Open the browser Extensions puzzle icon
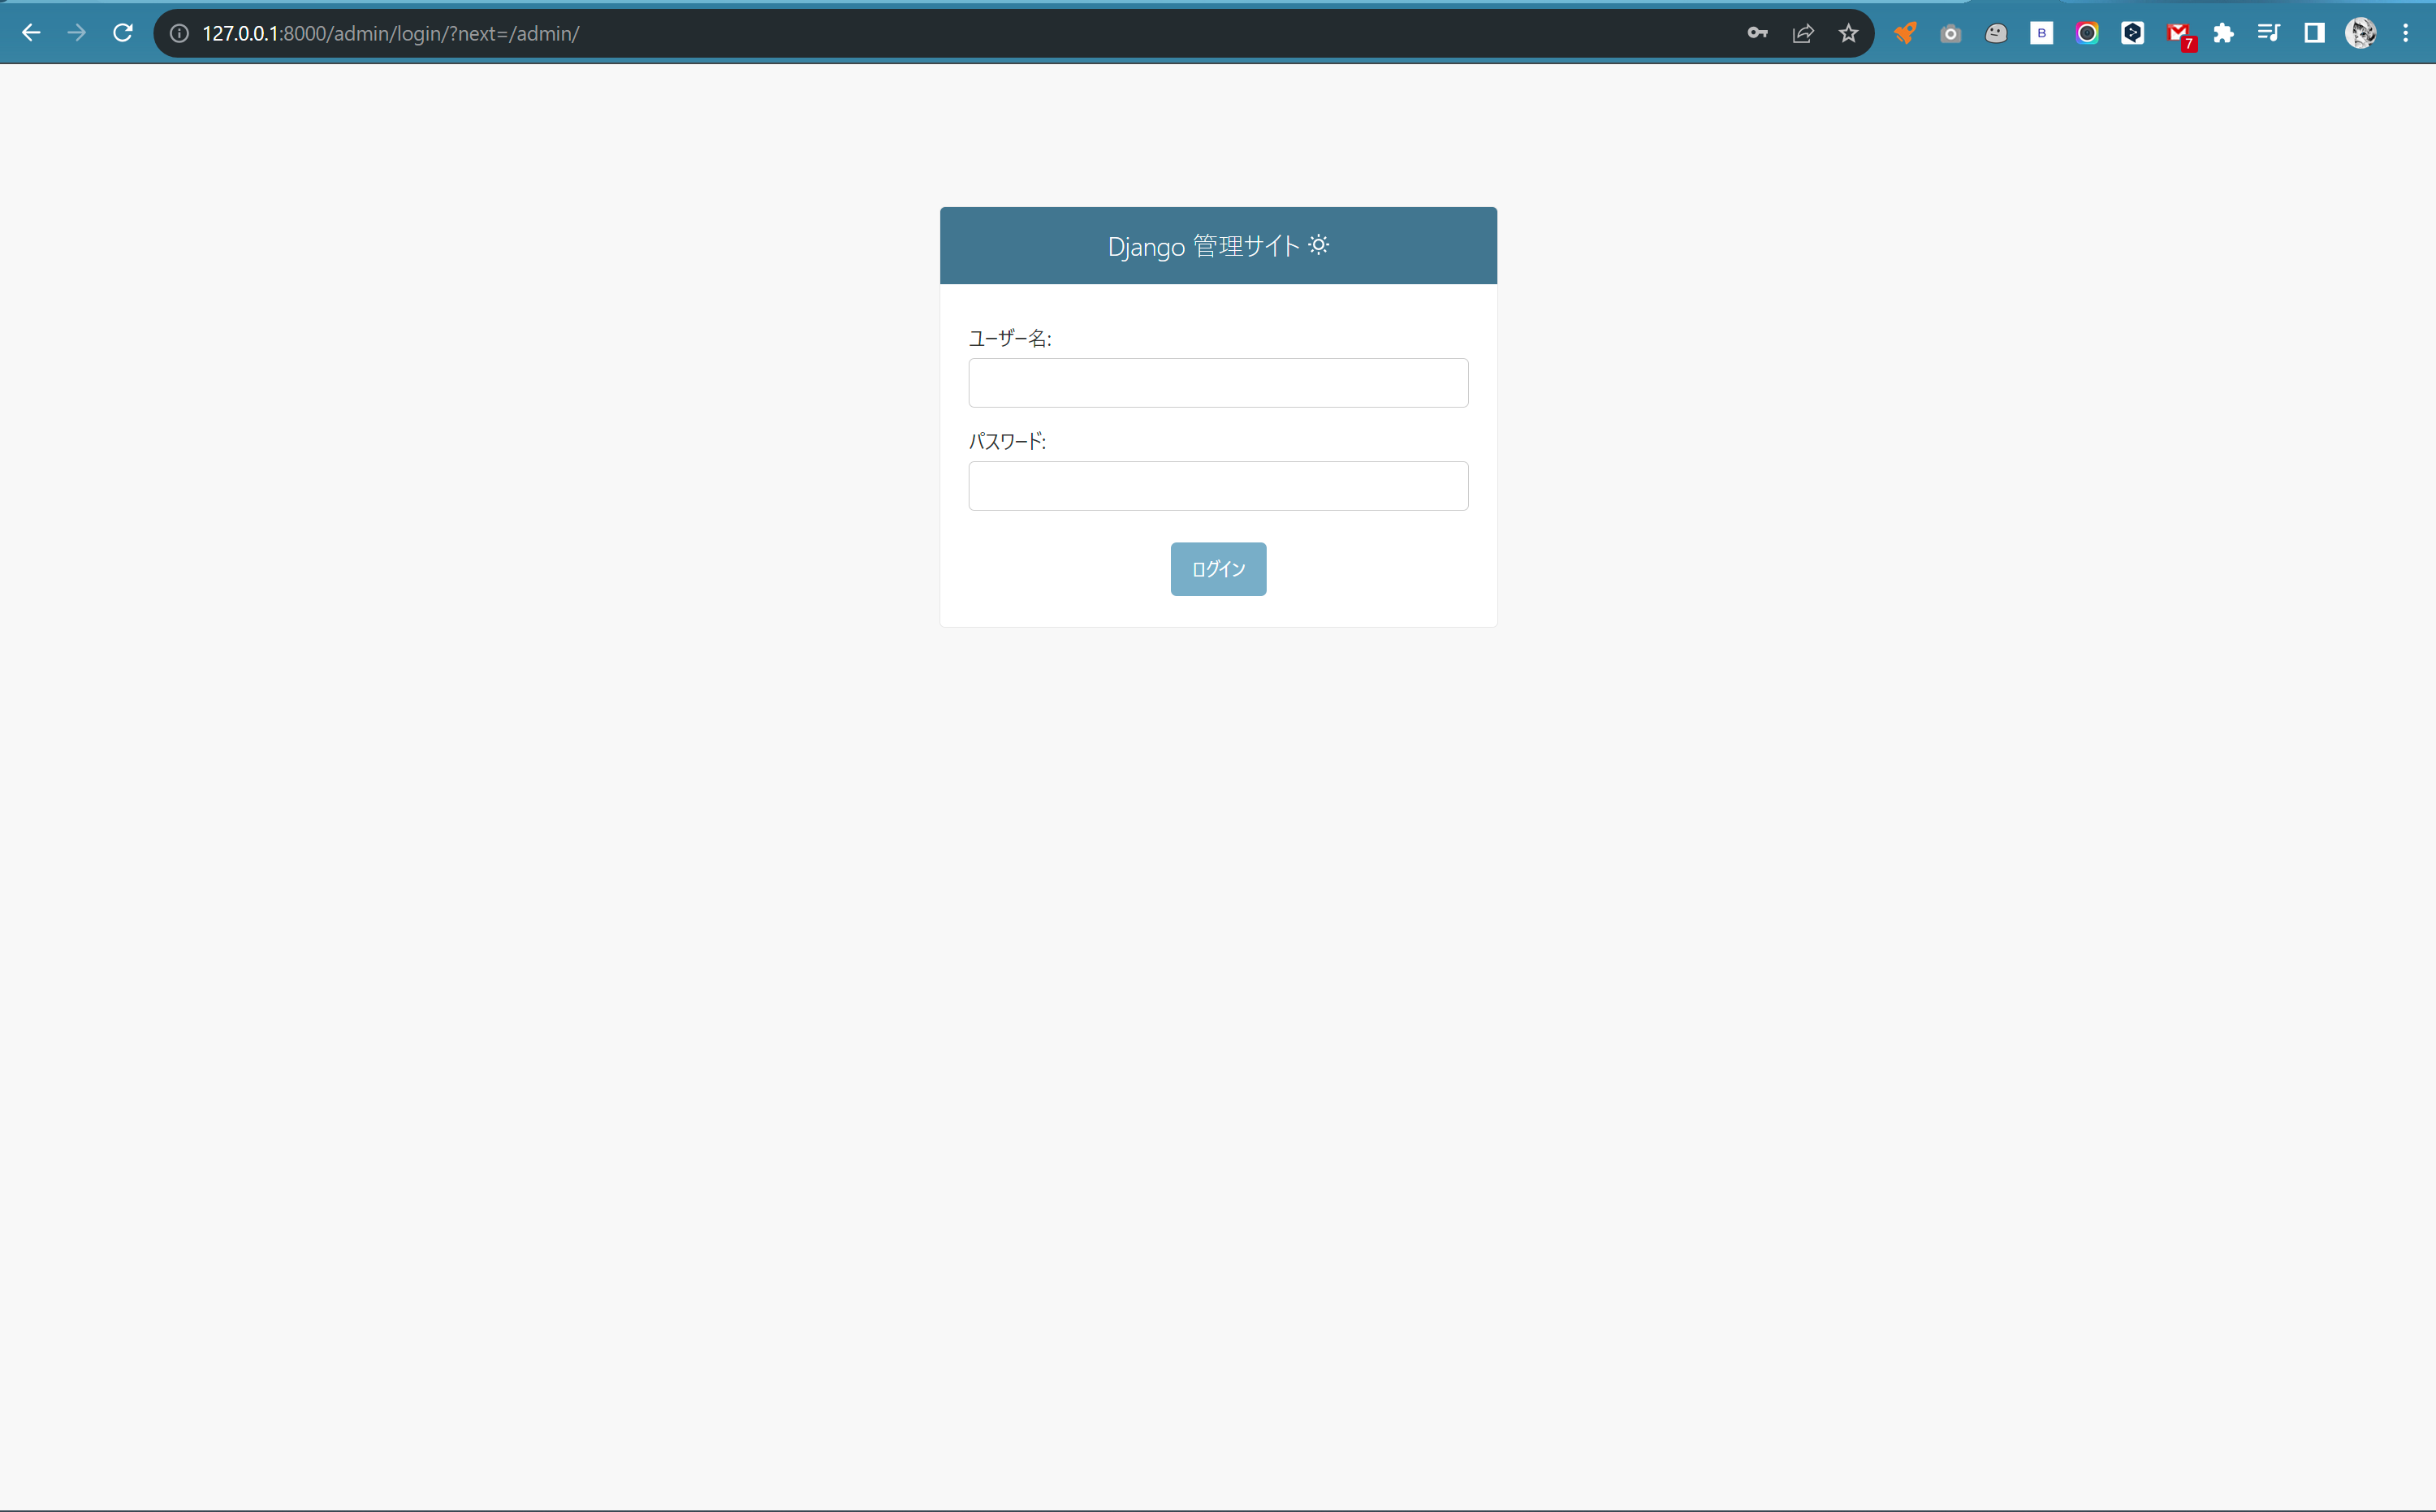The width and height of the screenshot is (2436, 1512). point(2224,33)
